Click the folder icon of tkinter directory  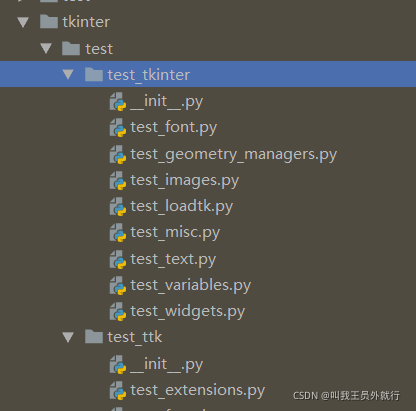coord(49,21)
